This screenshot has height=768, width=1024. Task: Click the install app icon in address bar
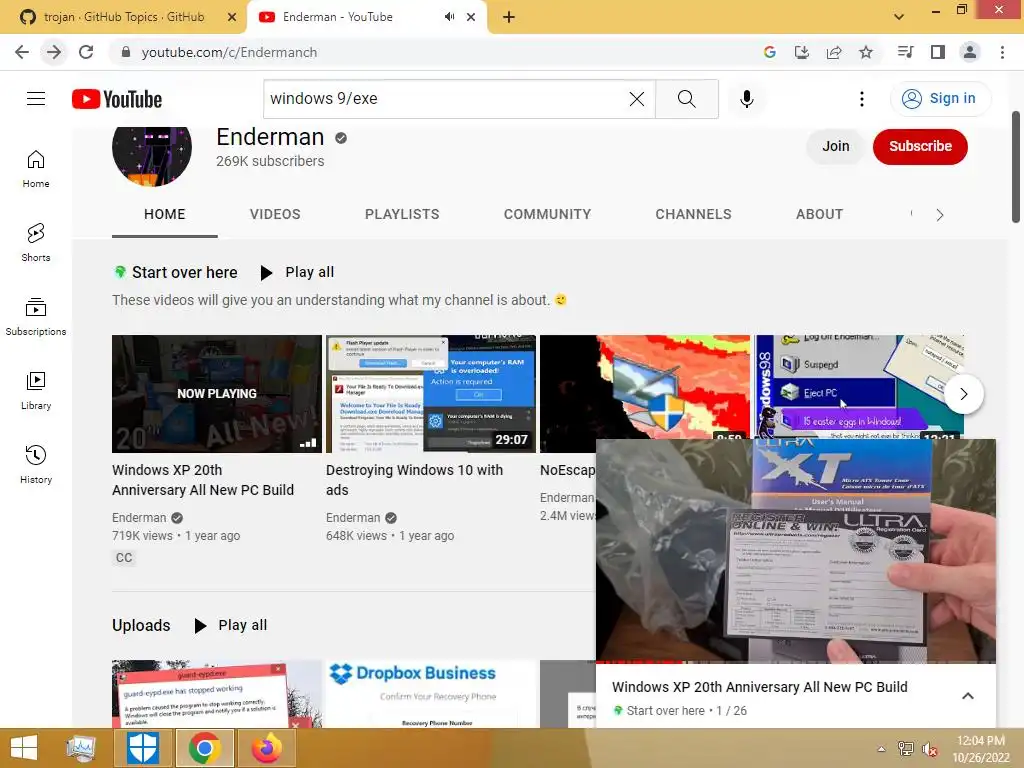tap(802, 52)
